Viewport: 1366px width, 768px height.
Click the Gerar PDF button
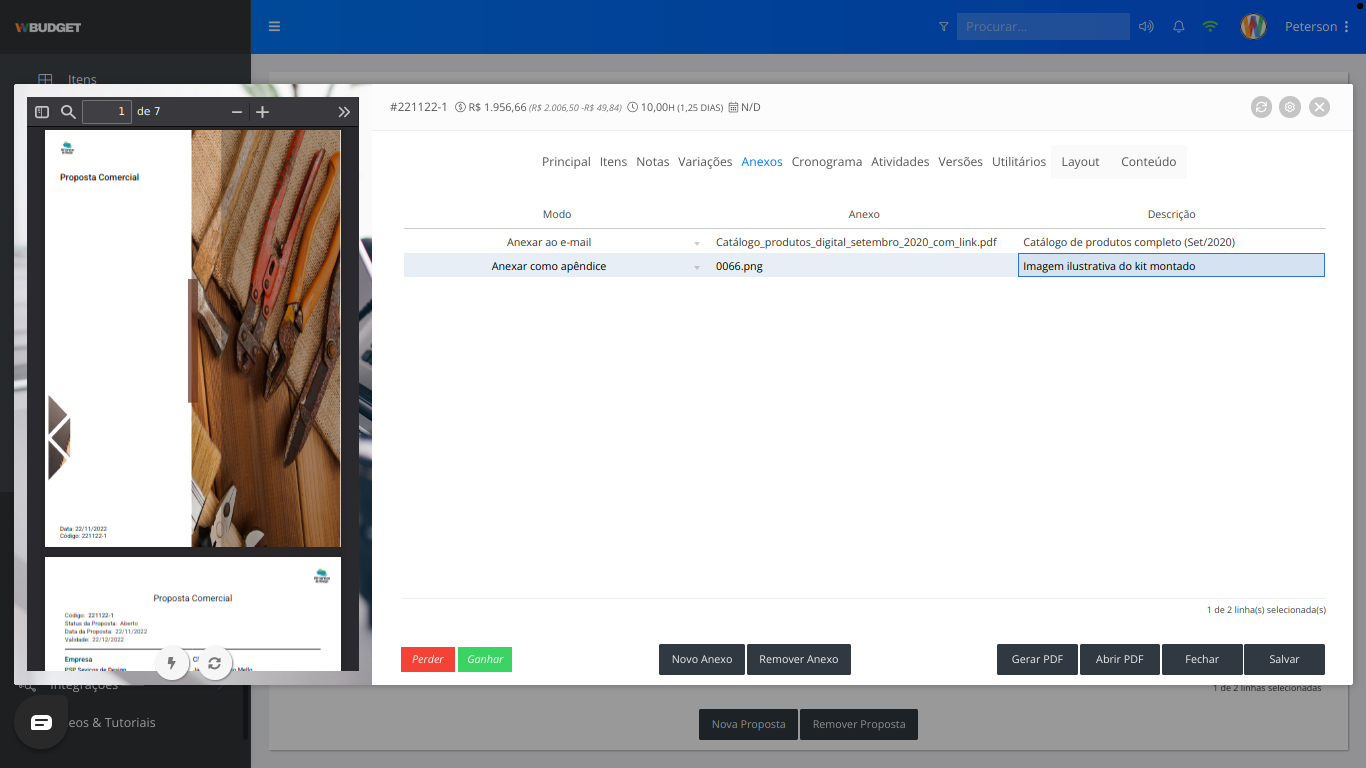tap(1037, 659)
